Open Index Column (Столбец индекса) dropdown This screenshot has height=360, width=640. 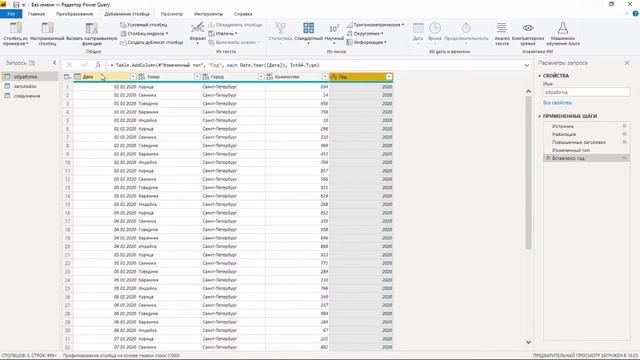(x=144, y=33)
